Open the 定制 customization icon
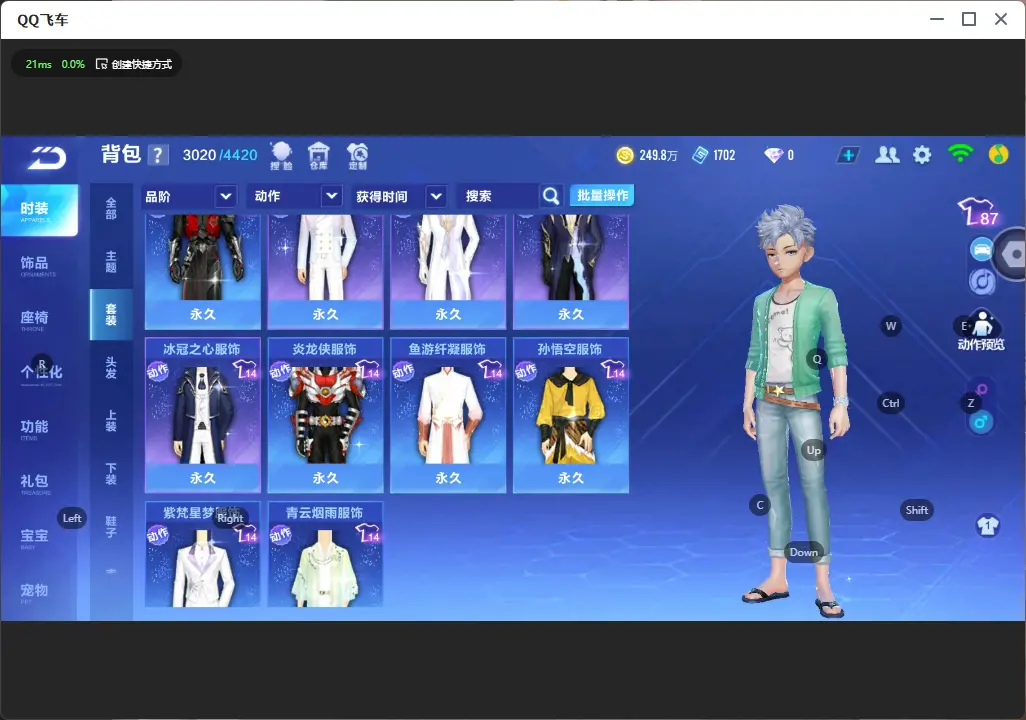This screenshot has height=720, width=1026. (357, 156)
